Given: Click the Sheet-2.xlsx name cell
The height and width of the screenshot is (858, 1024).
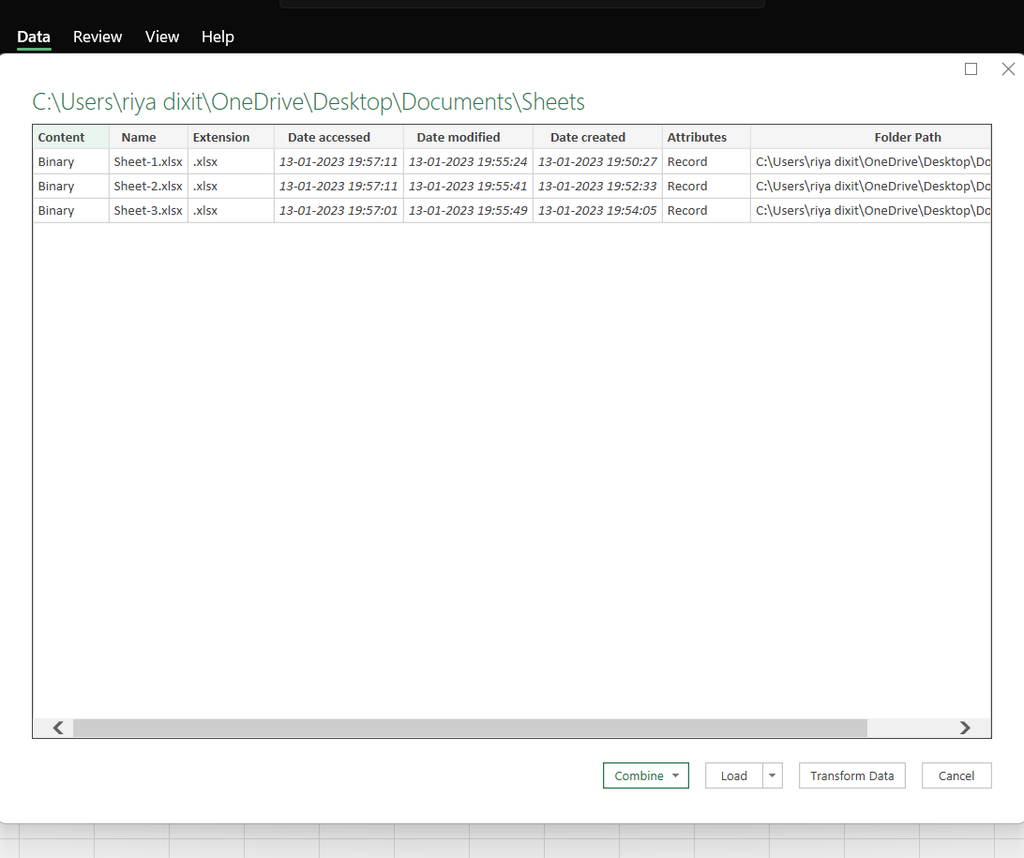Looking at the screenshot, I should click(x=148, y=186).
